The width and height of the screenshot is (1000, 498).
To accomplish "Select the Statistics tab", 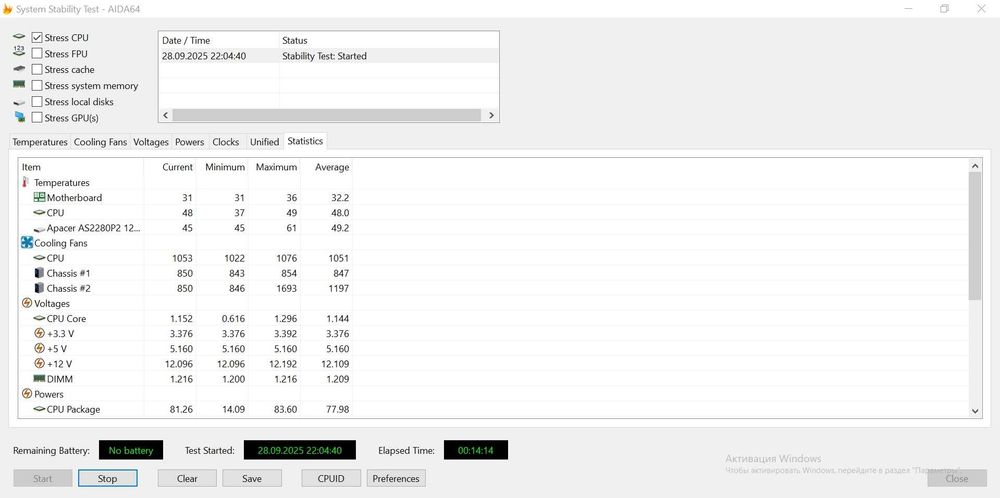I will tap(305, 141).
